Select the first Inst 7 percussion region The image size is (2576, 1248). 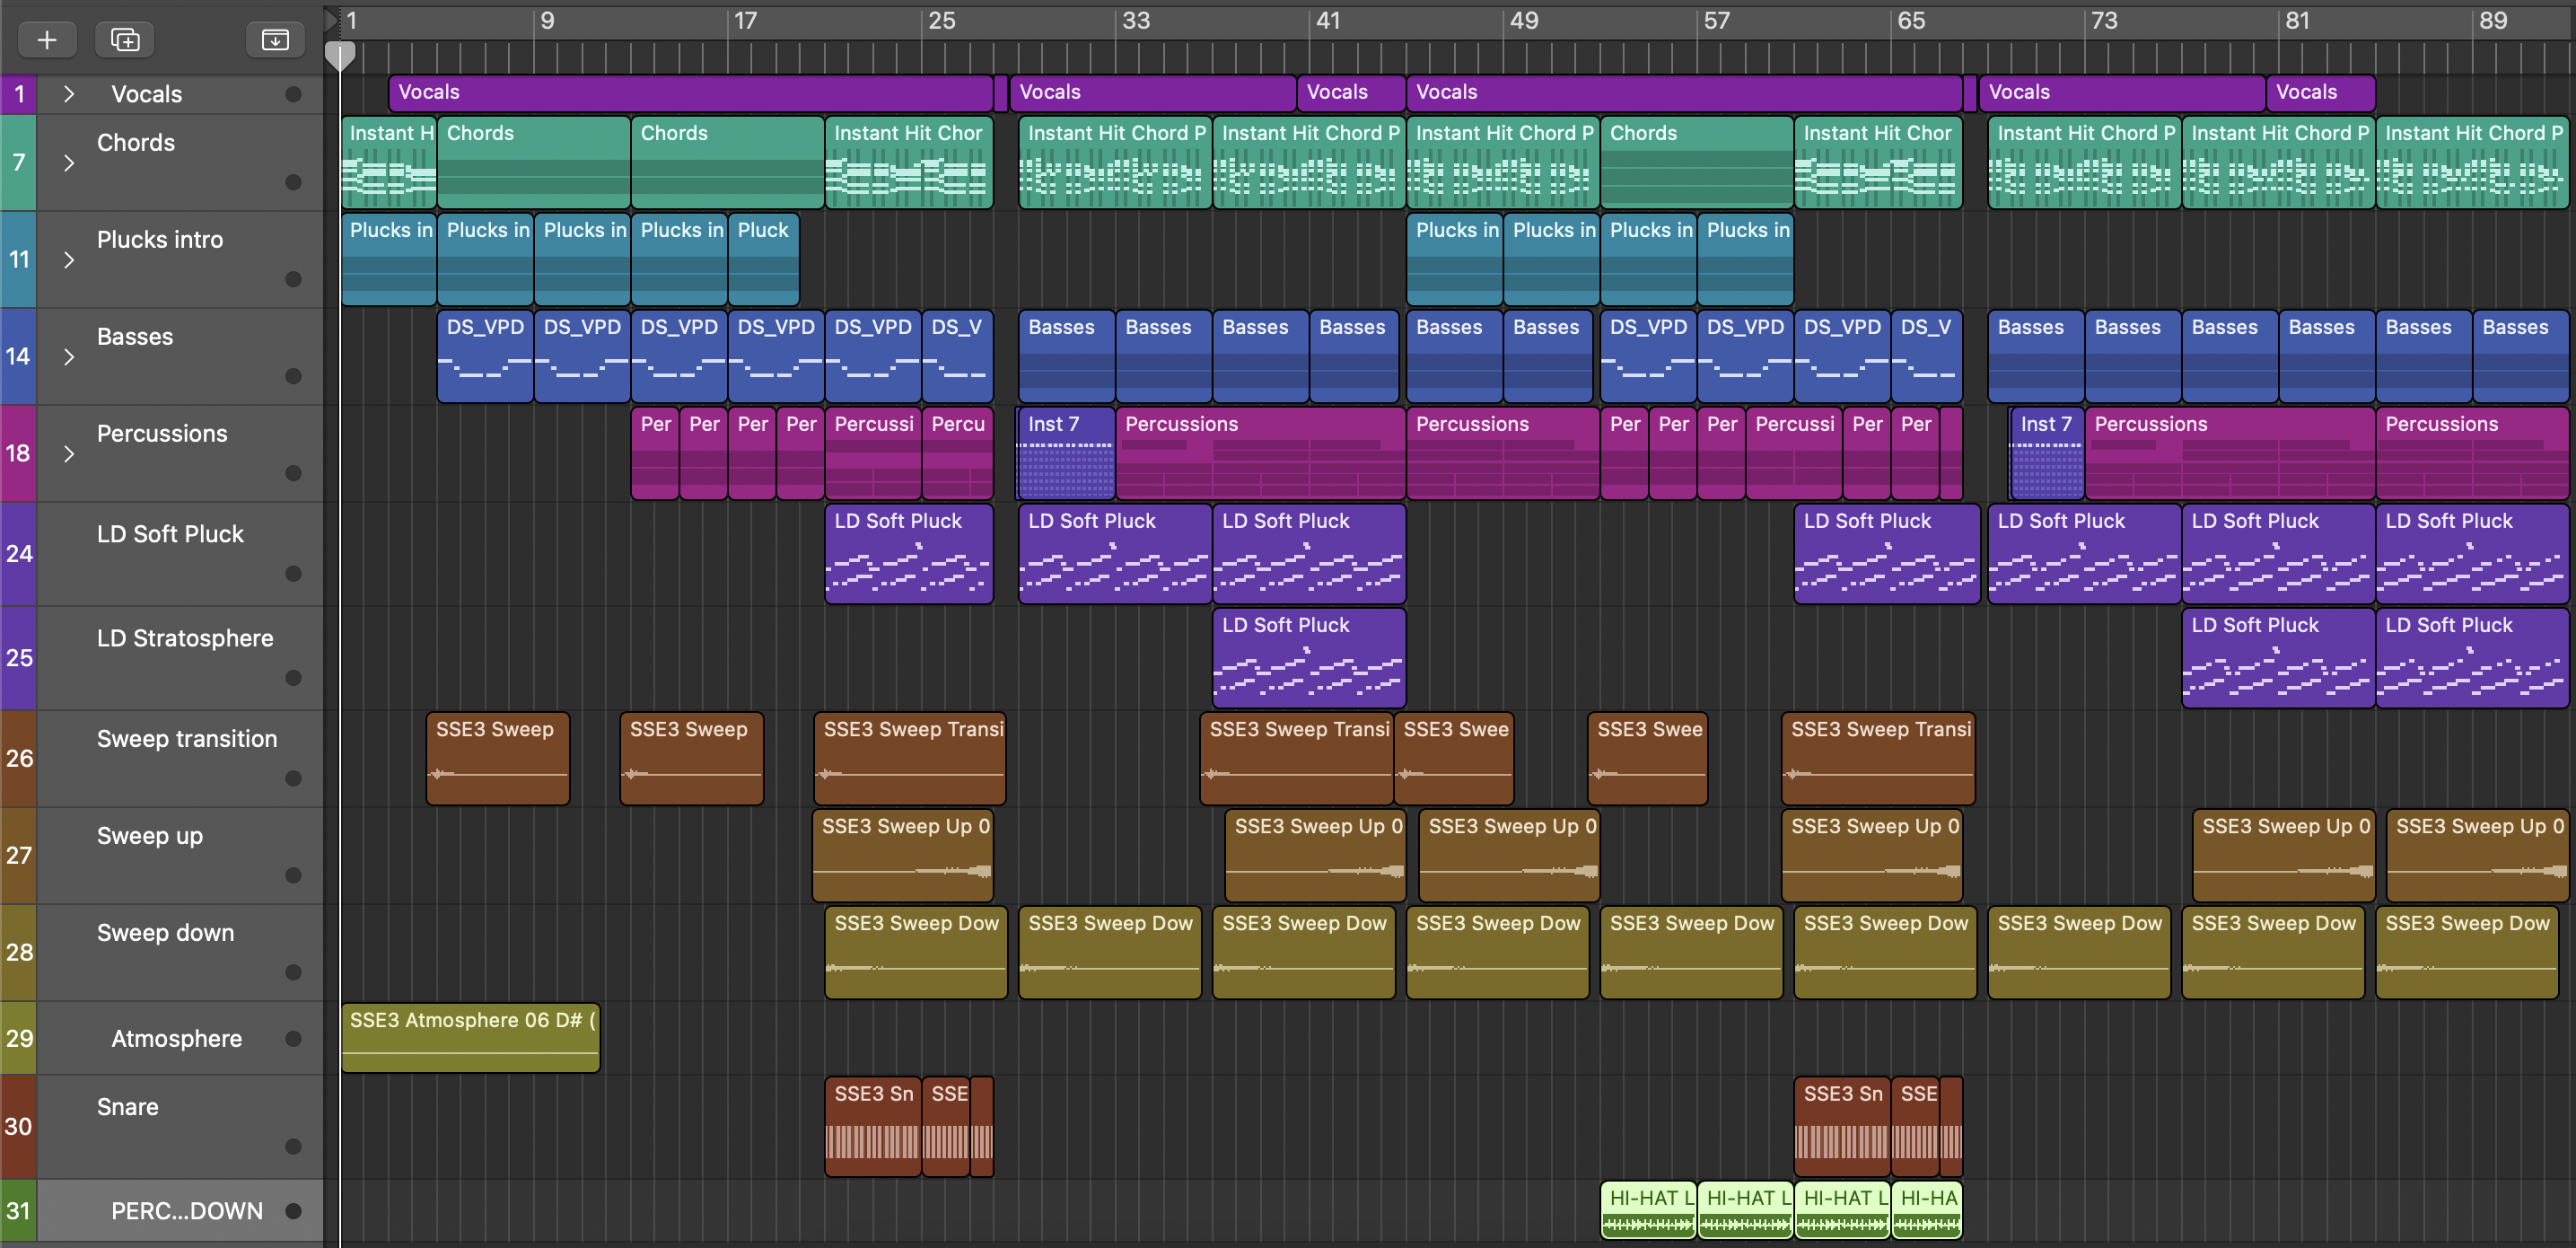click(1065, 454)
